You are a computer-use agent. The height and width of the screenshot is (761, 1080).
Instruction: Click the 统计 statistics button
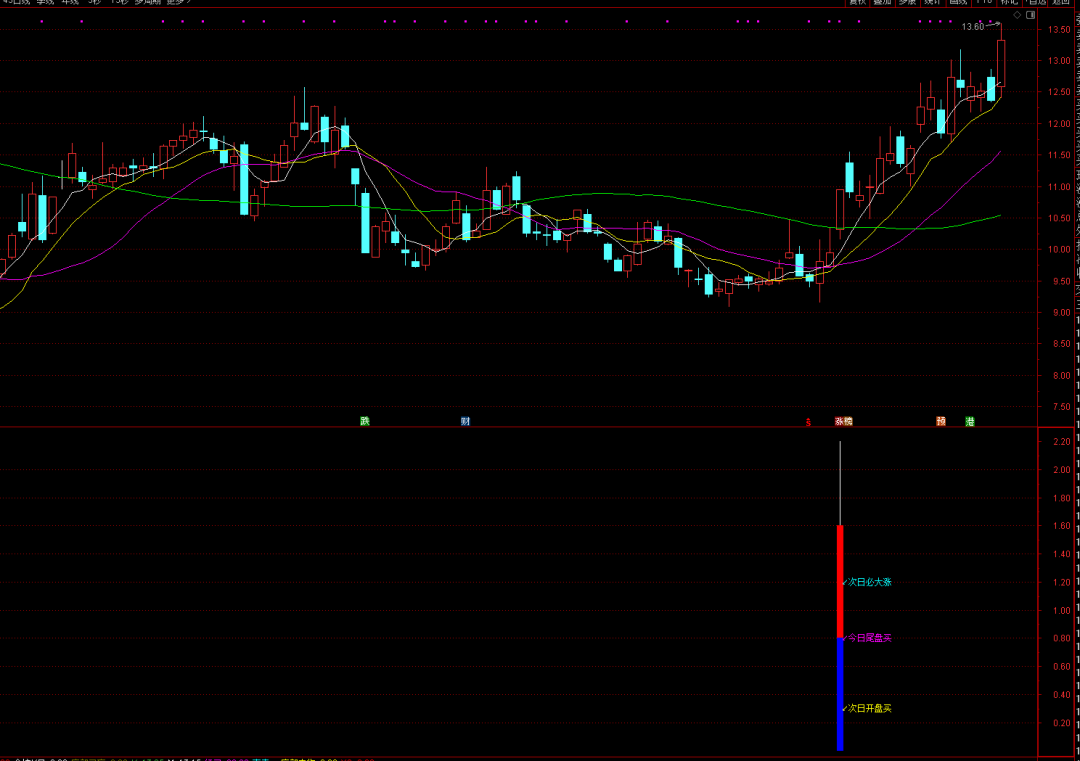point(932,2)
